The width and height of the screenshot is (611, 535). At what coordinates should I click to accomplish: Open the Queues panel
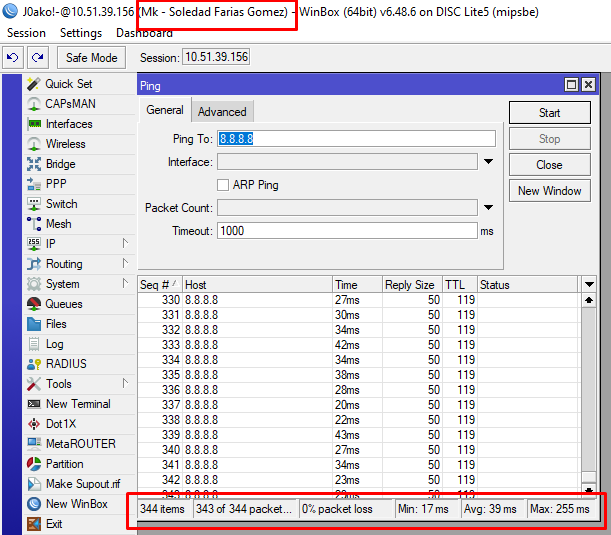point(34,304)
